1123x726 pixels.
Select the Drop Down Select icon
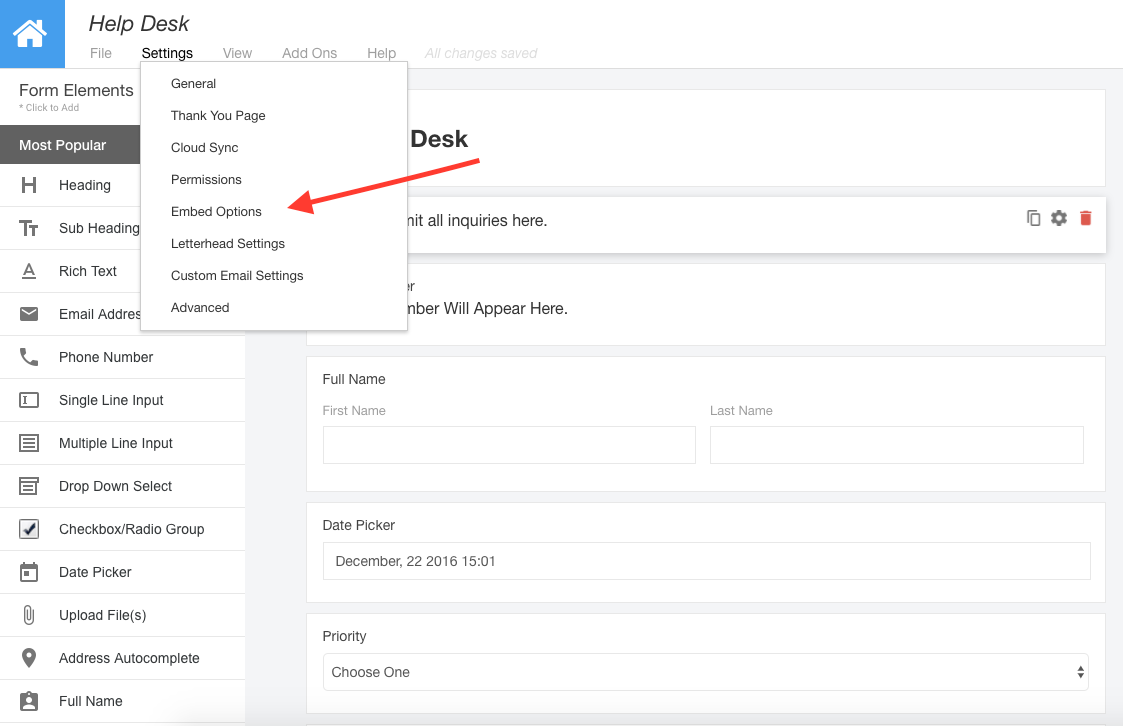[29, 486]
